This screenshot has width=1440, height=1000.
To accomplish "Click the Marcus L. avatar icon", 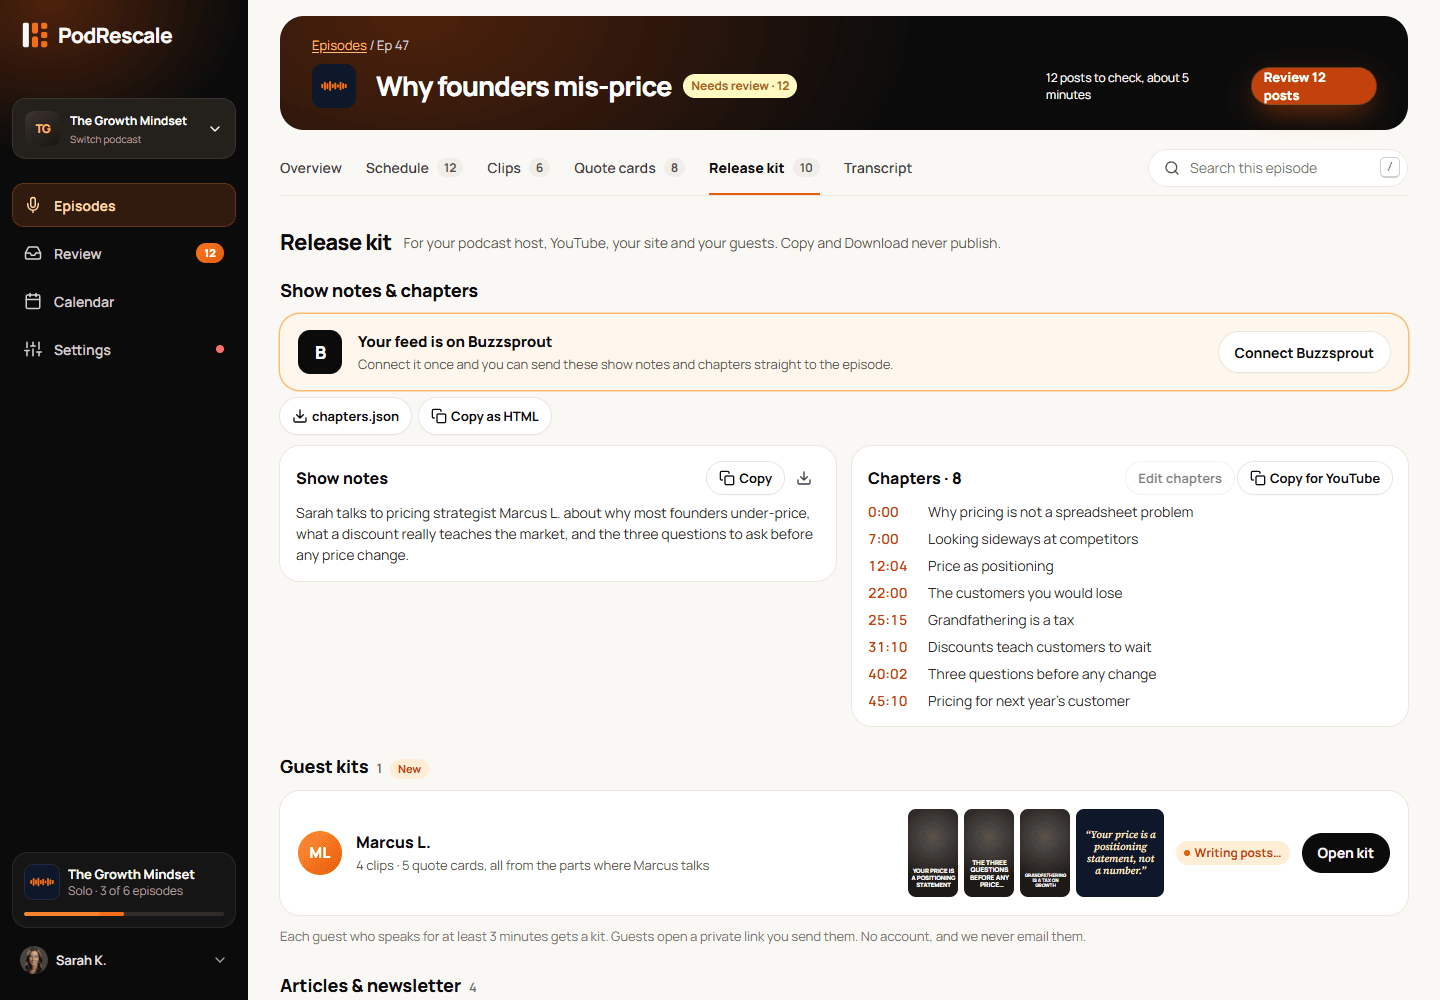I will [320, 853].
